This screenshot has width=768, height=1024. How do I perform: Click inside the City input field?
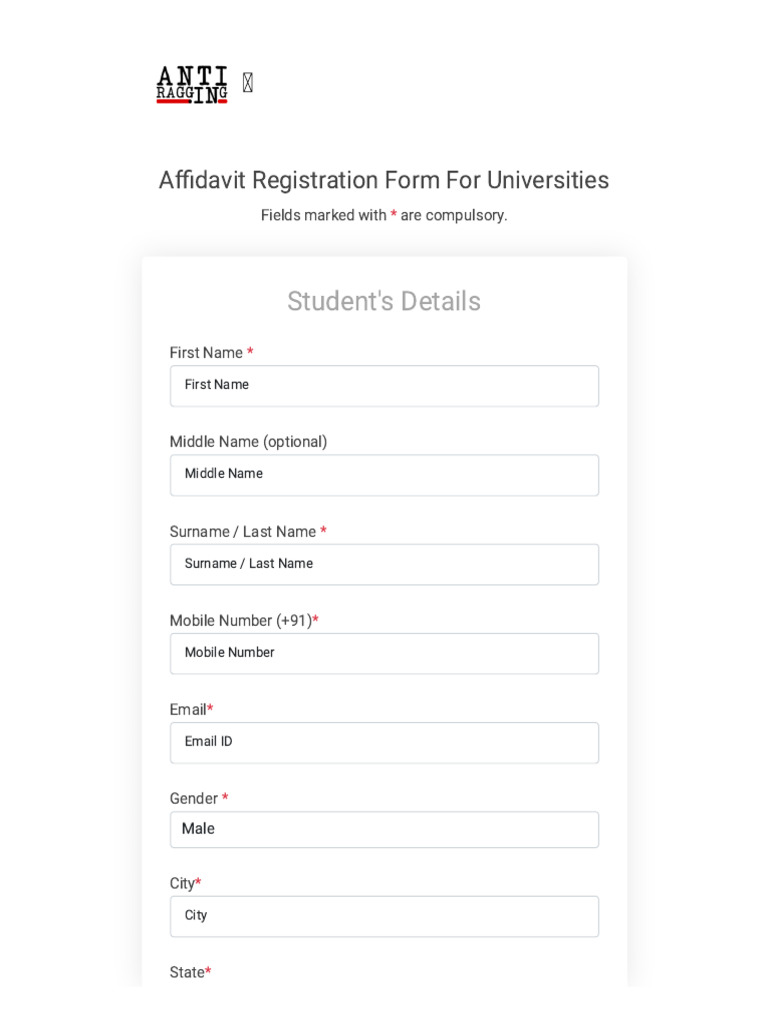[x=384, y=916]
